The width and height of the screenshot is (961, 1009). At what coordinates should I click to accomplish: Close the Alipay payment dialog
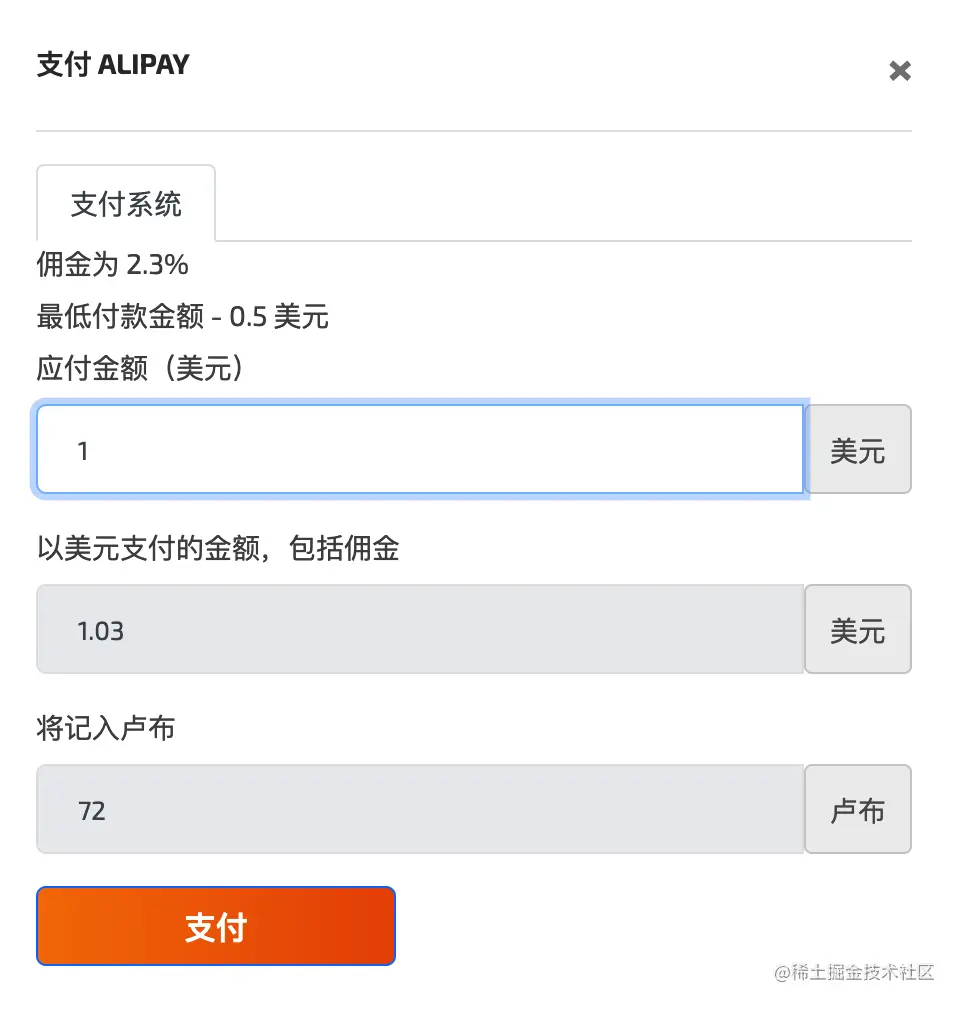[x=899, y=70]
